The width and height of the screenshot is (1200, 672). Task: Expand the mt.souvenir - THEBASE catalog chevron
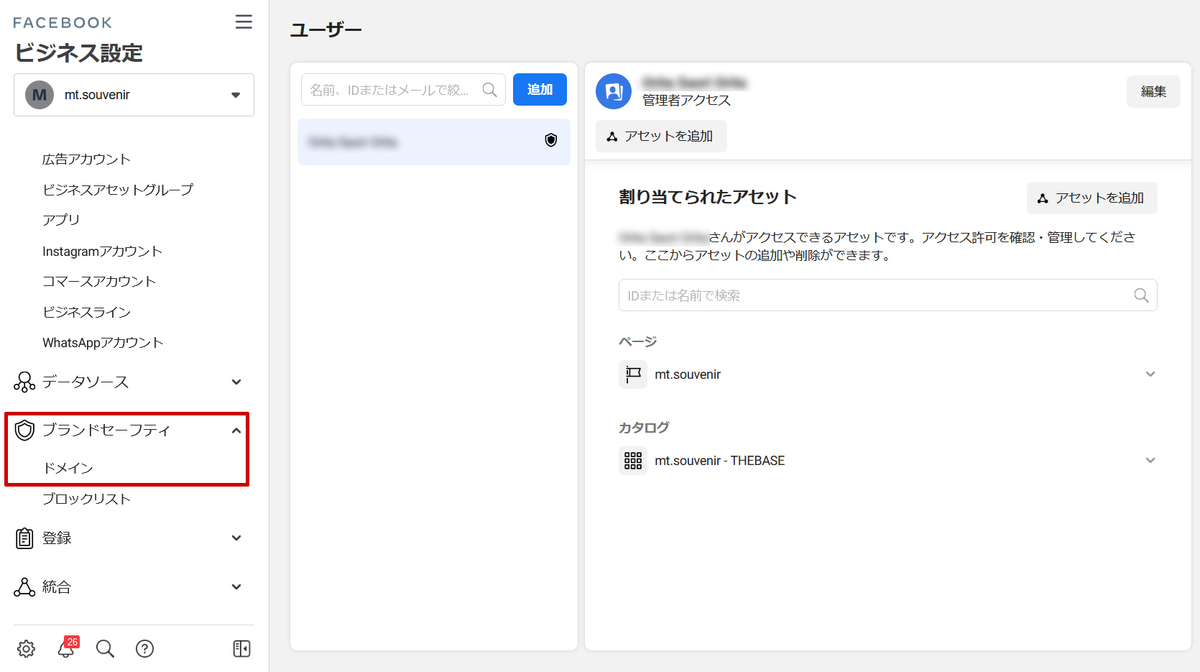pyautogui.click(x=1150, y=460)
